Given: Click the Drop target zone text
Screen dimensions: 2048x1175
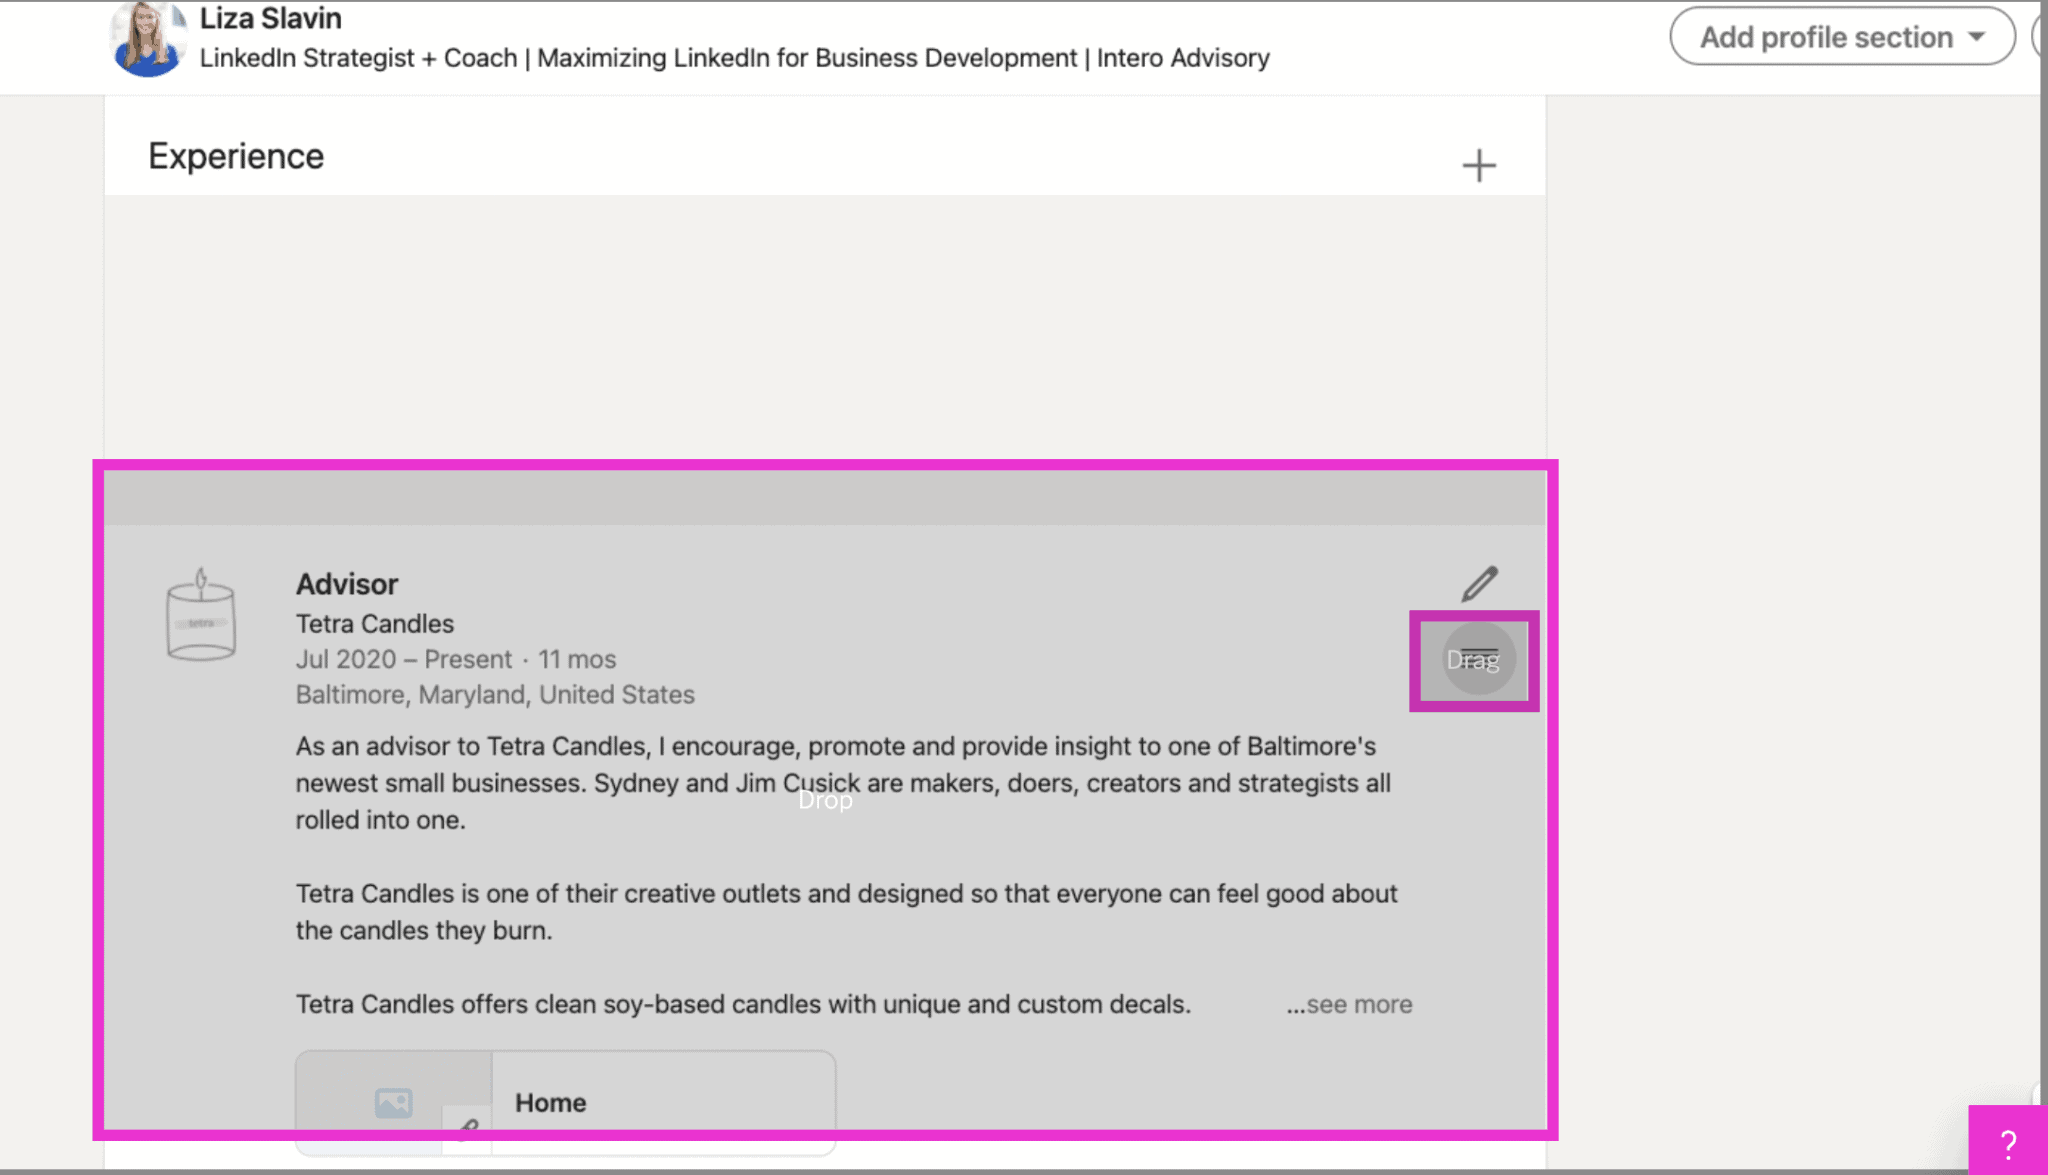Looking at the screenshot, I should [825, 799].
